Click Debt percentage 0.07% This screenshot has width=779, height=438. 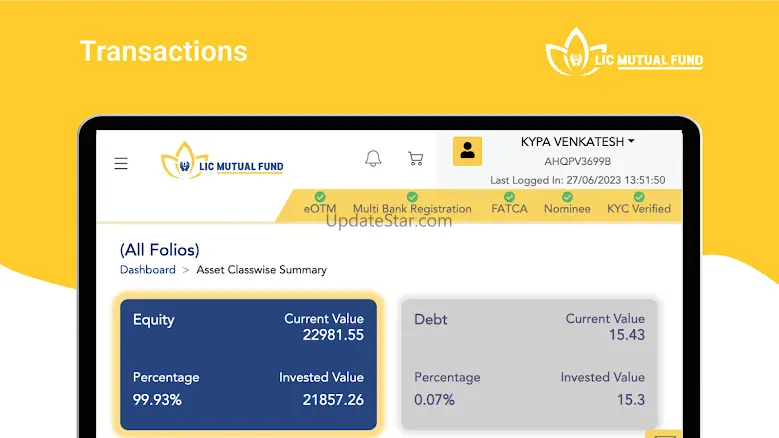pyautogui.click(x=434, y=400)
